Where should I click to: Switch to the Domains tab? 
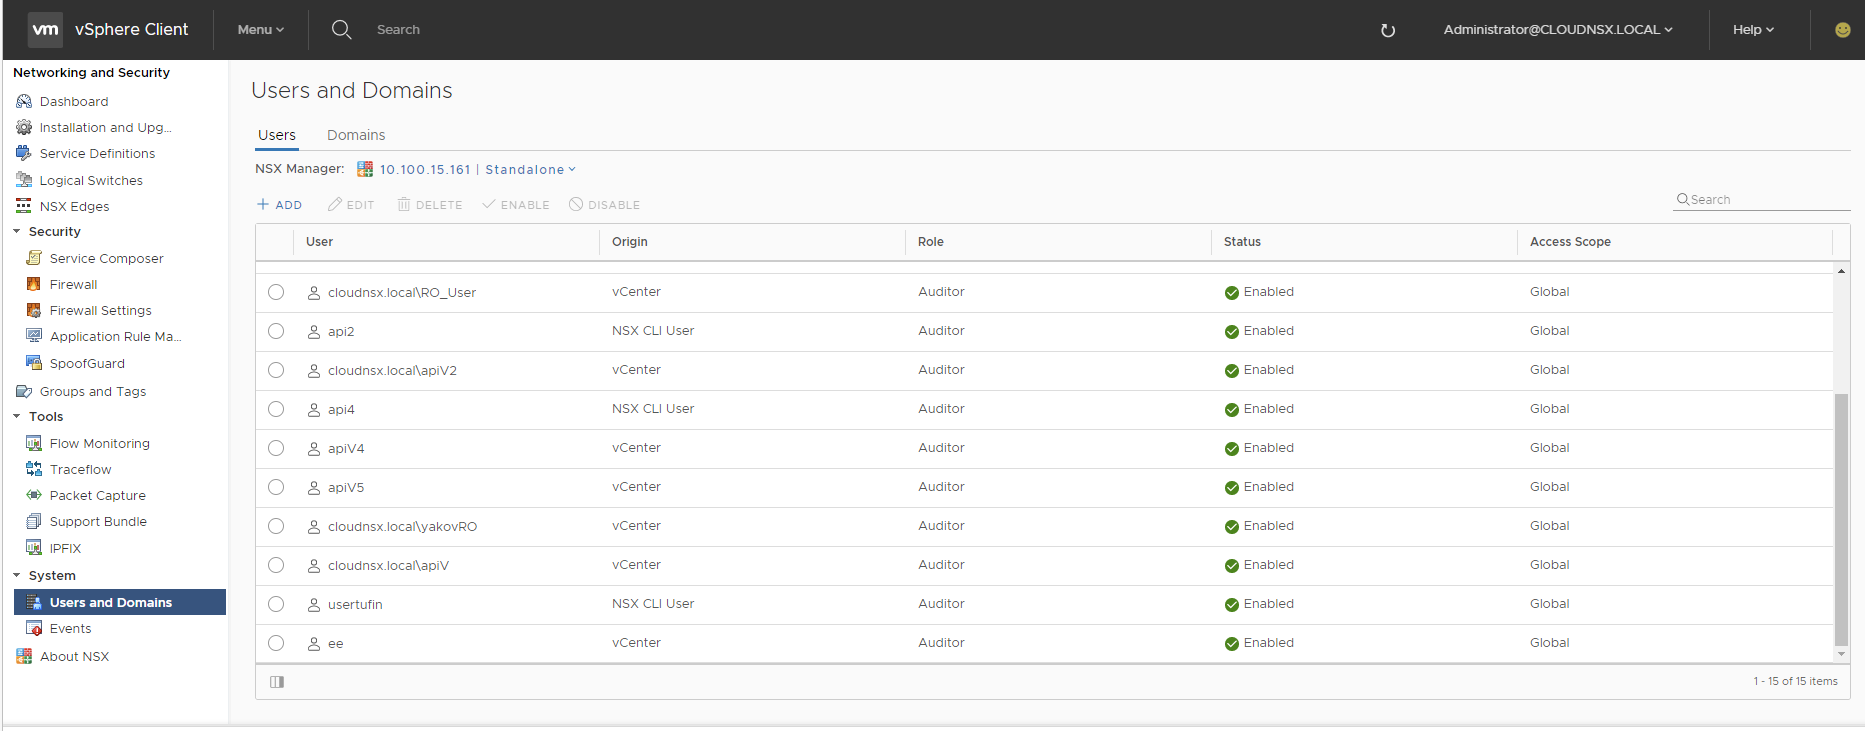coord(356,135)
